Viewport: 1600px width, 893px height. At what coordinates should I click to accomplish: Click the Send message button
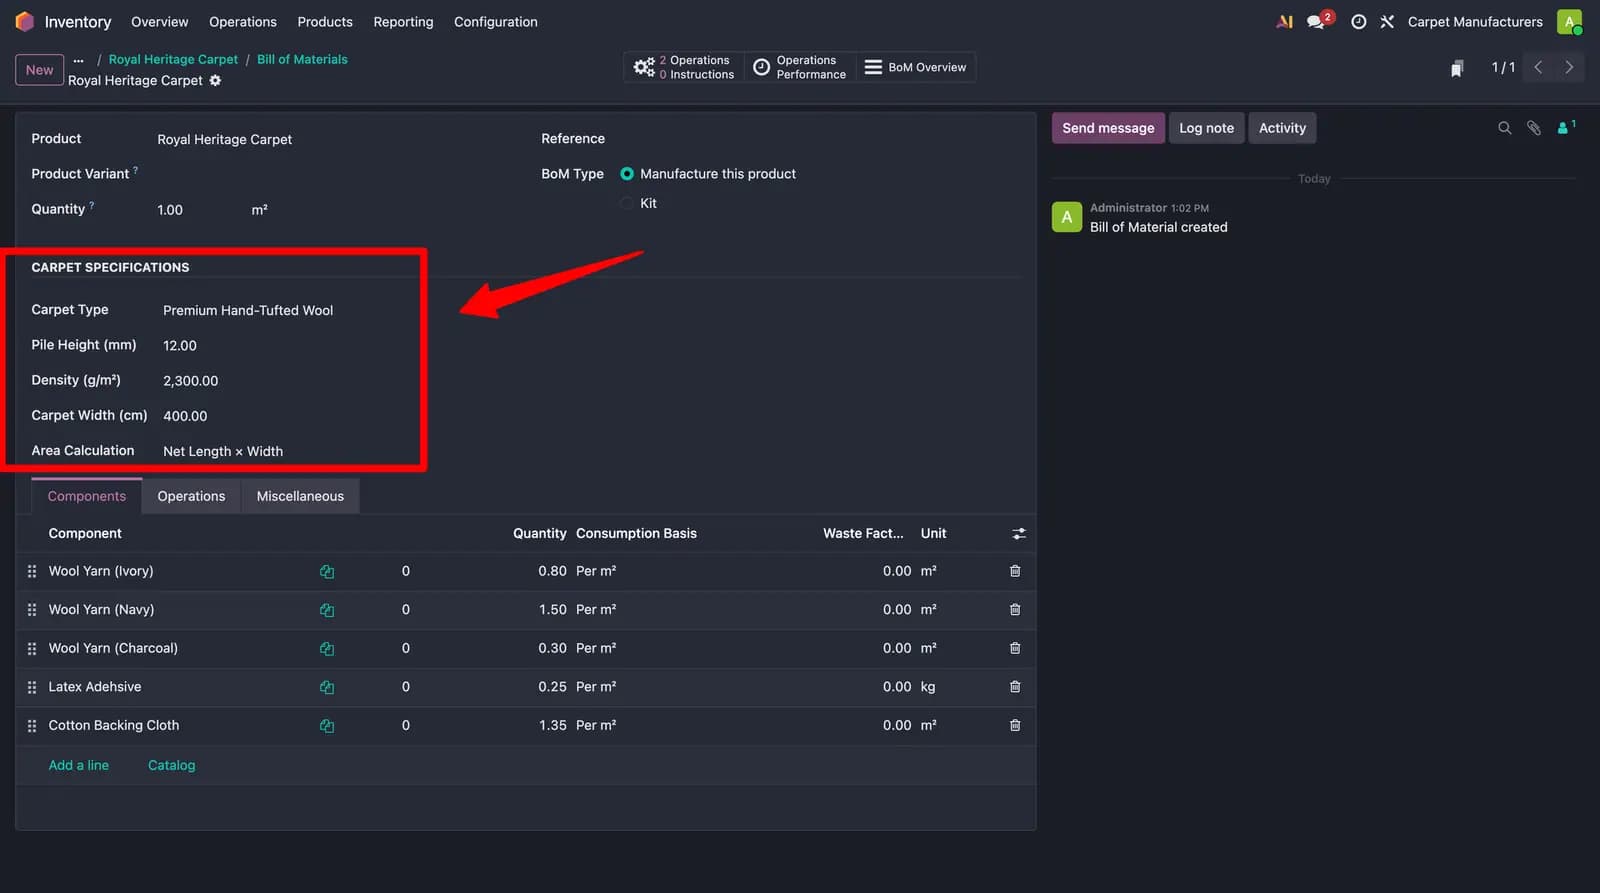1108,128
